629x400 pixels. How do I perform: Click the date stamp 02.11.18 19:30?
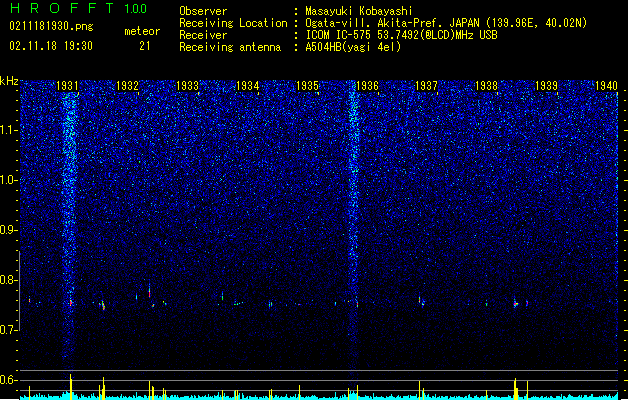[x=51, y=46]
